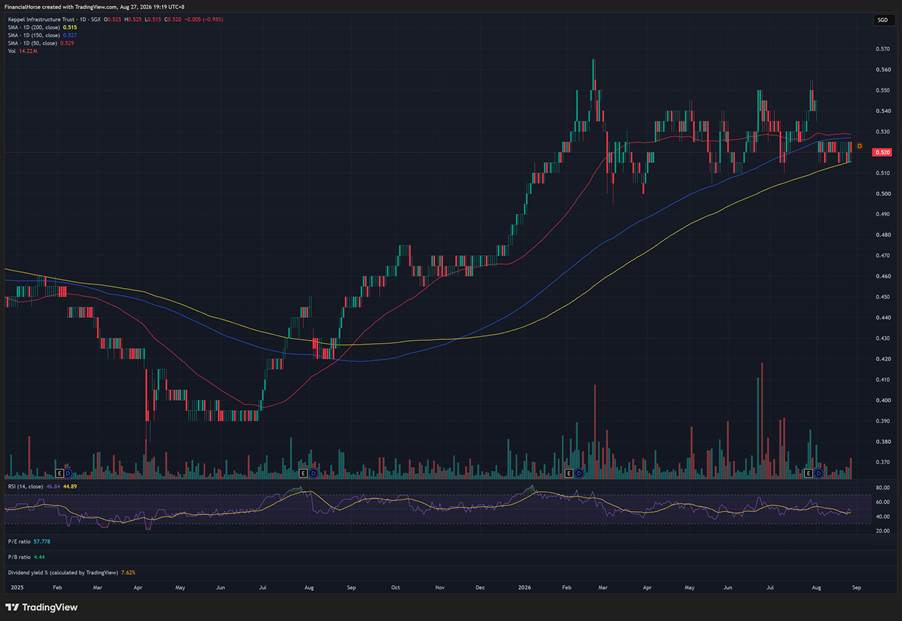Image resolution: width=902 pixels, height=621 pixels.
Task: Click the P/E ratio 57.778 row
Action: pyautogui.click(x=29, y=542)
